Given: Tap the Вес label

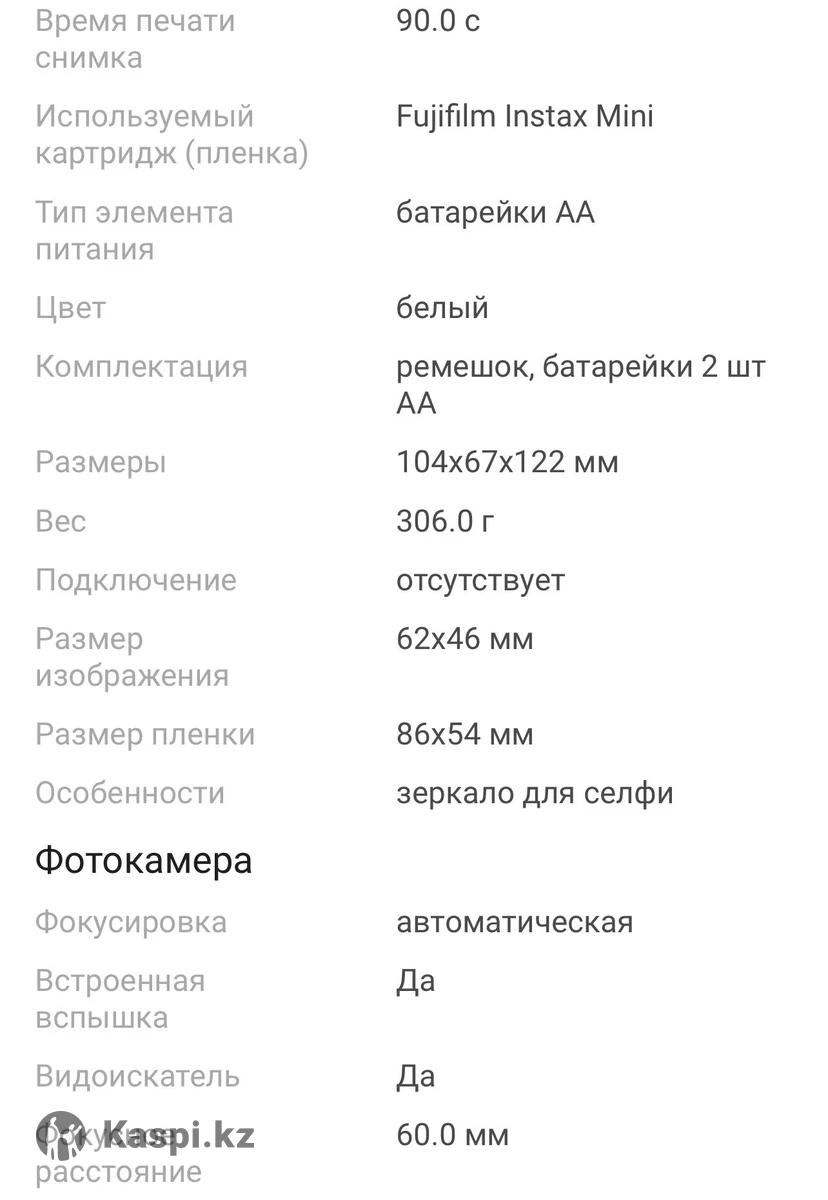Looking at the screenshot, I should point(61,521).
